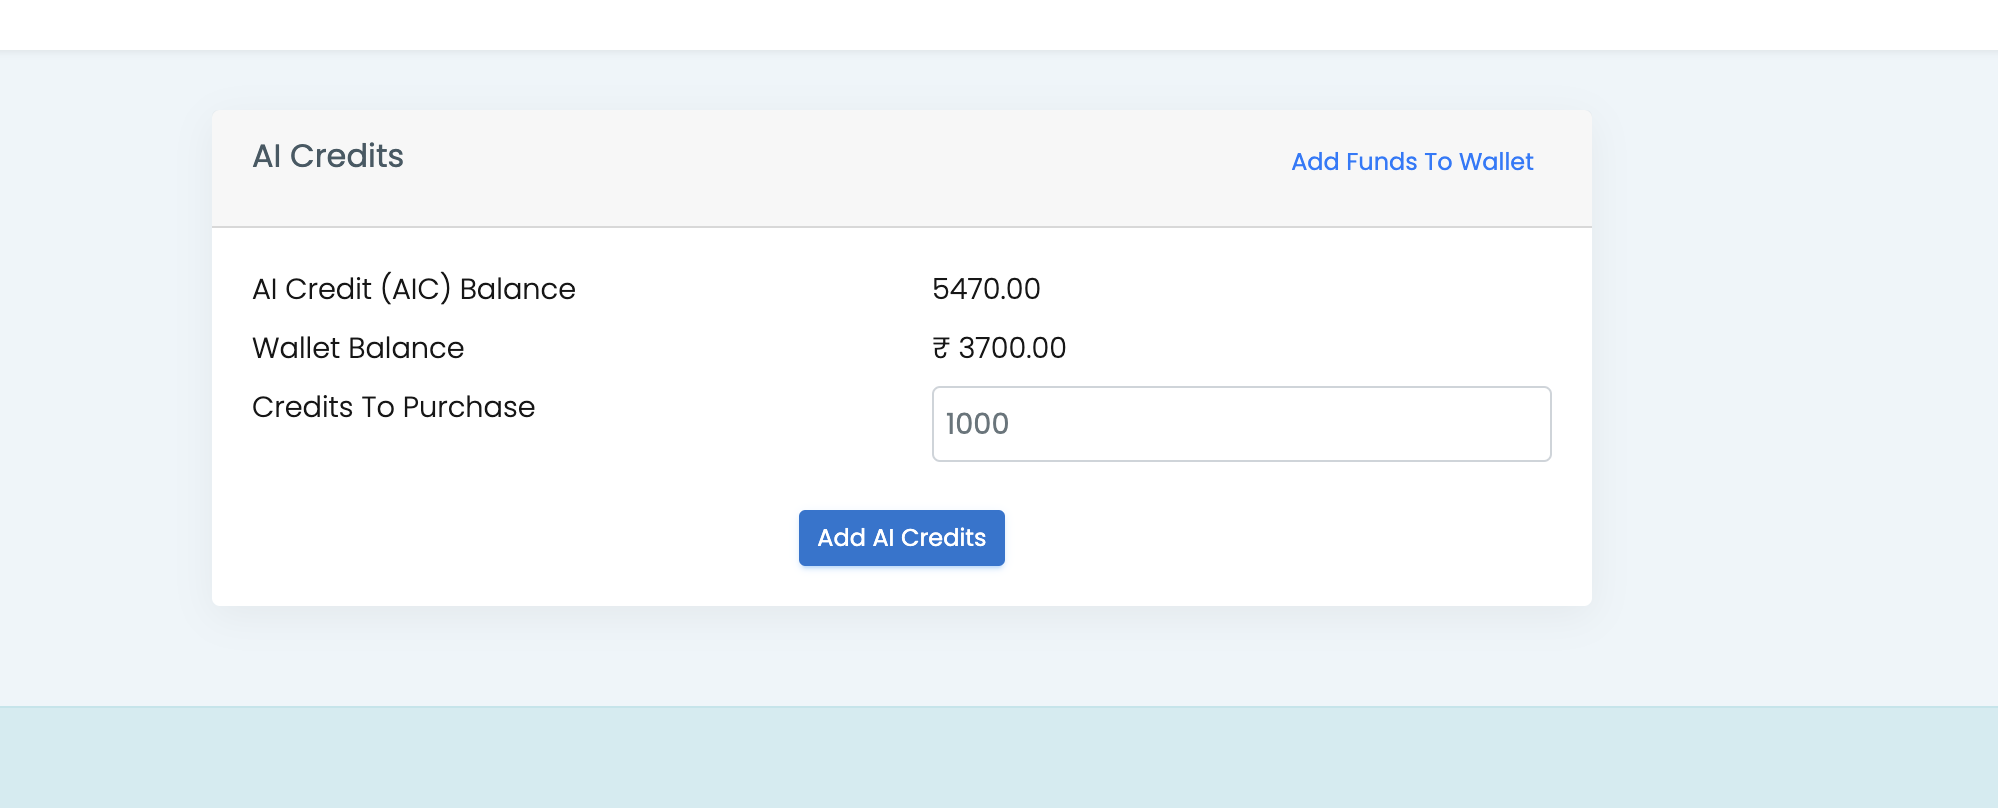The height and width of the screenshot is (808, 1998).
Task: Submit the credit purchase with Add AI Credits
Action: (x=901, y=537)
